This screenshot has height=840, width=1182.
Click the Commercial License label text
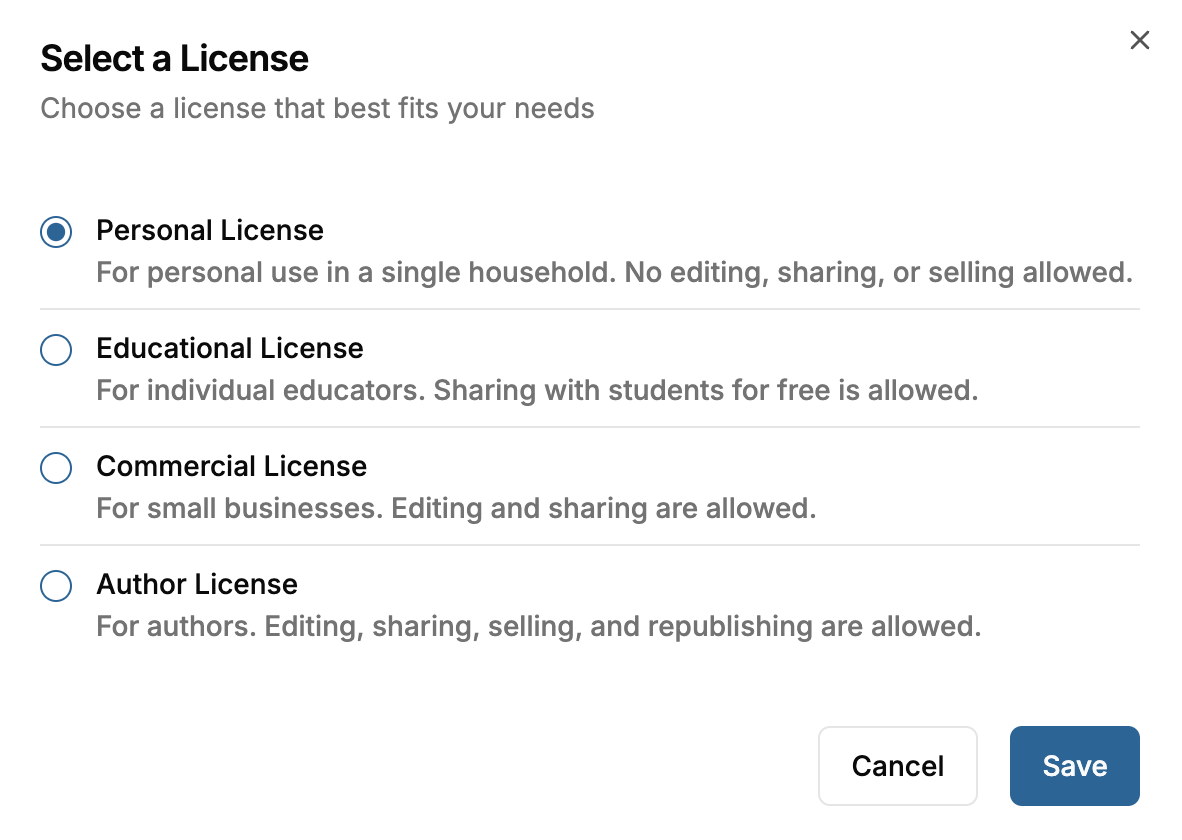[x=232, y=467]
